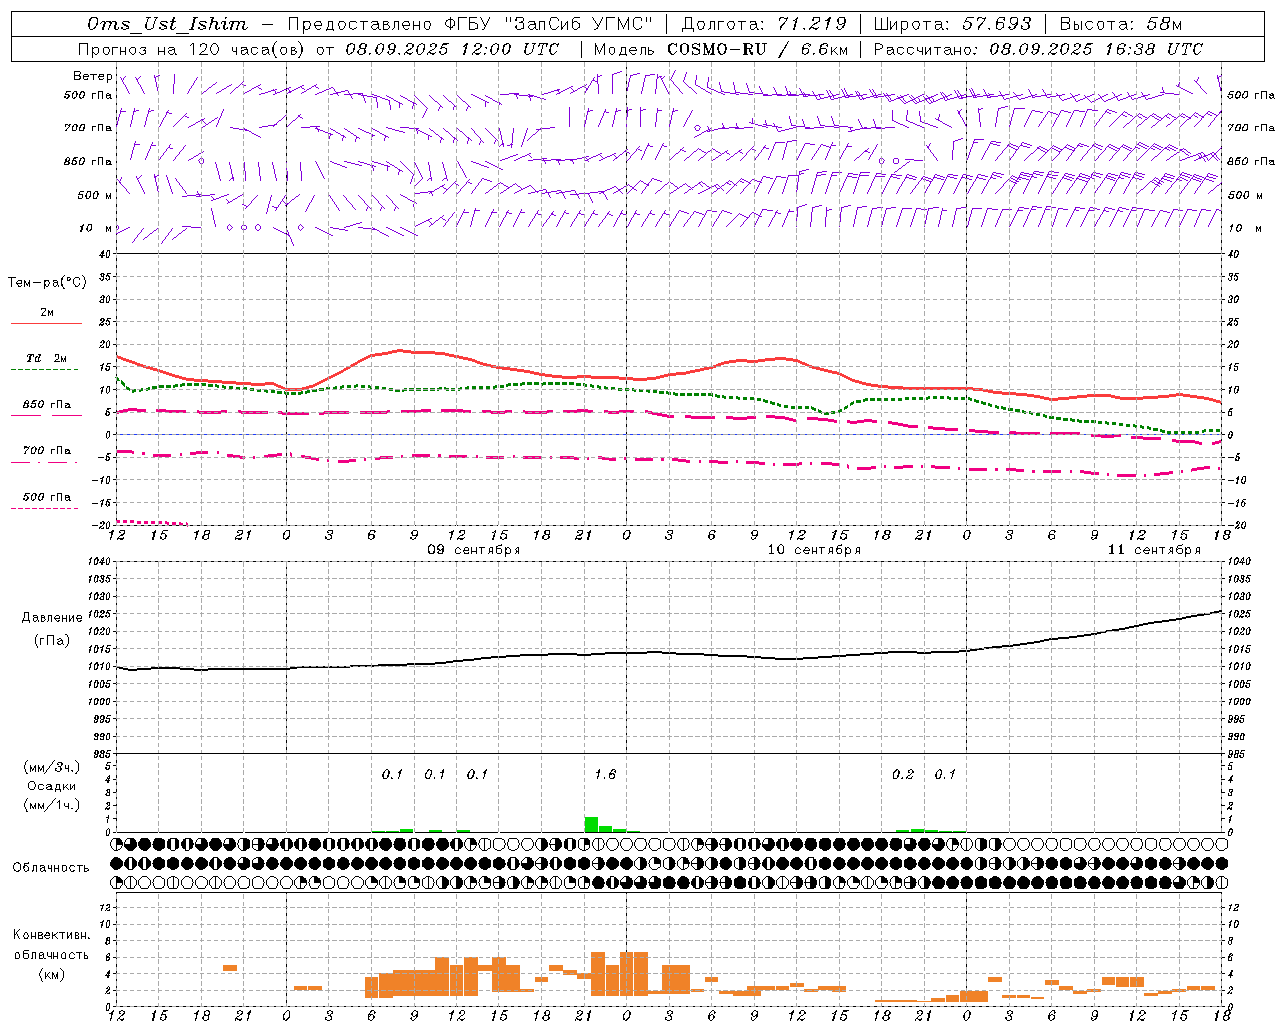The width and height of the screenshot is (1280, 1024).
Task: Click the 850 гПа temperature legend entry
Action: [46, 405]
